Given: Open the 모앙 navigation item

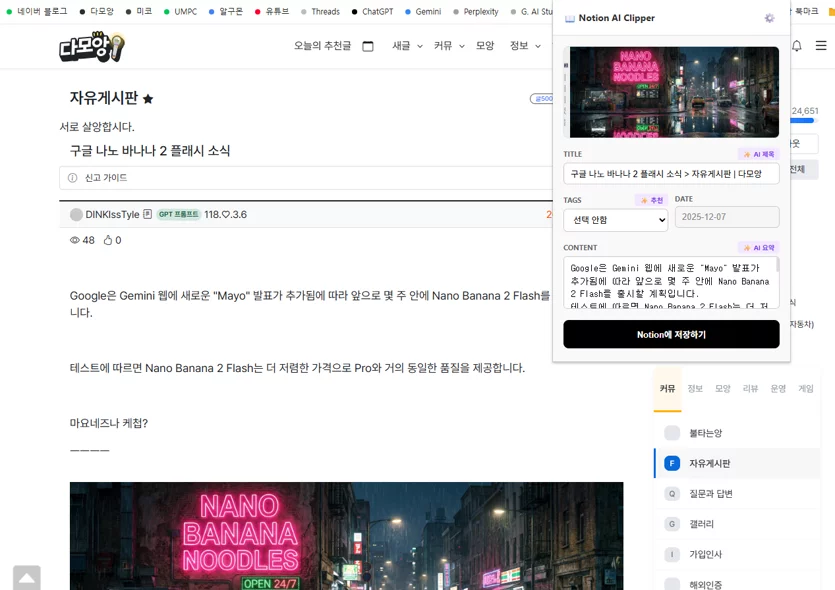Looking at the screenshot, I should click(x=485, y=46).
